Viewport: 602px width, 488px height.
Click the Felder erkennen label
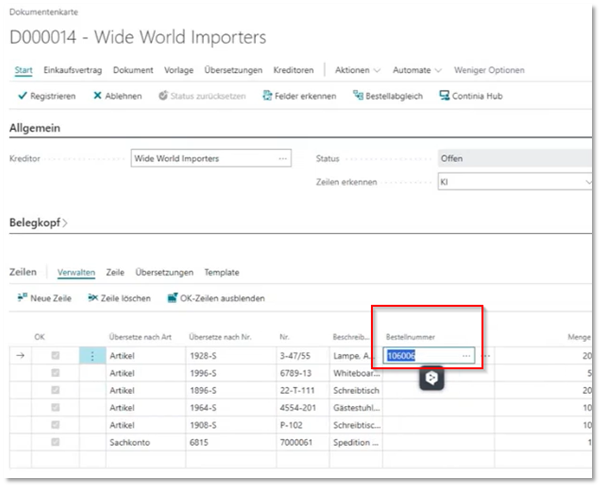(305, 96)
